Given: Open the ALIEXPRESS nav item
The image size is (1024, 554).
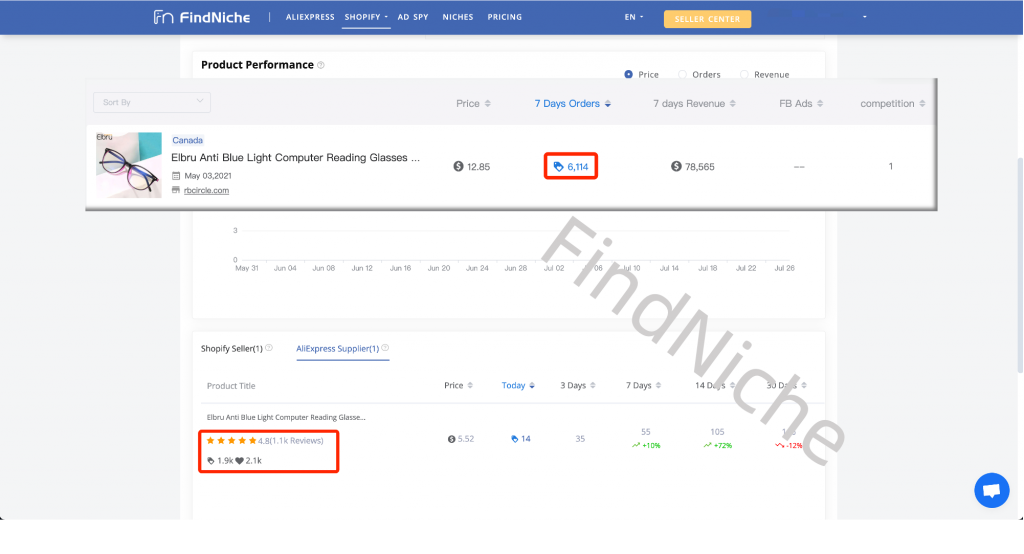Looking at the screenshot, I should (310, 17).
